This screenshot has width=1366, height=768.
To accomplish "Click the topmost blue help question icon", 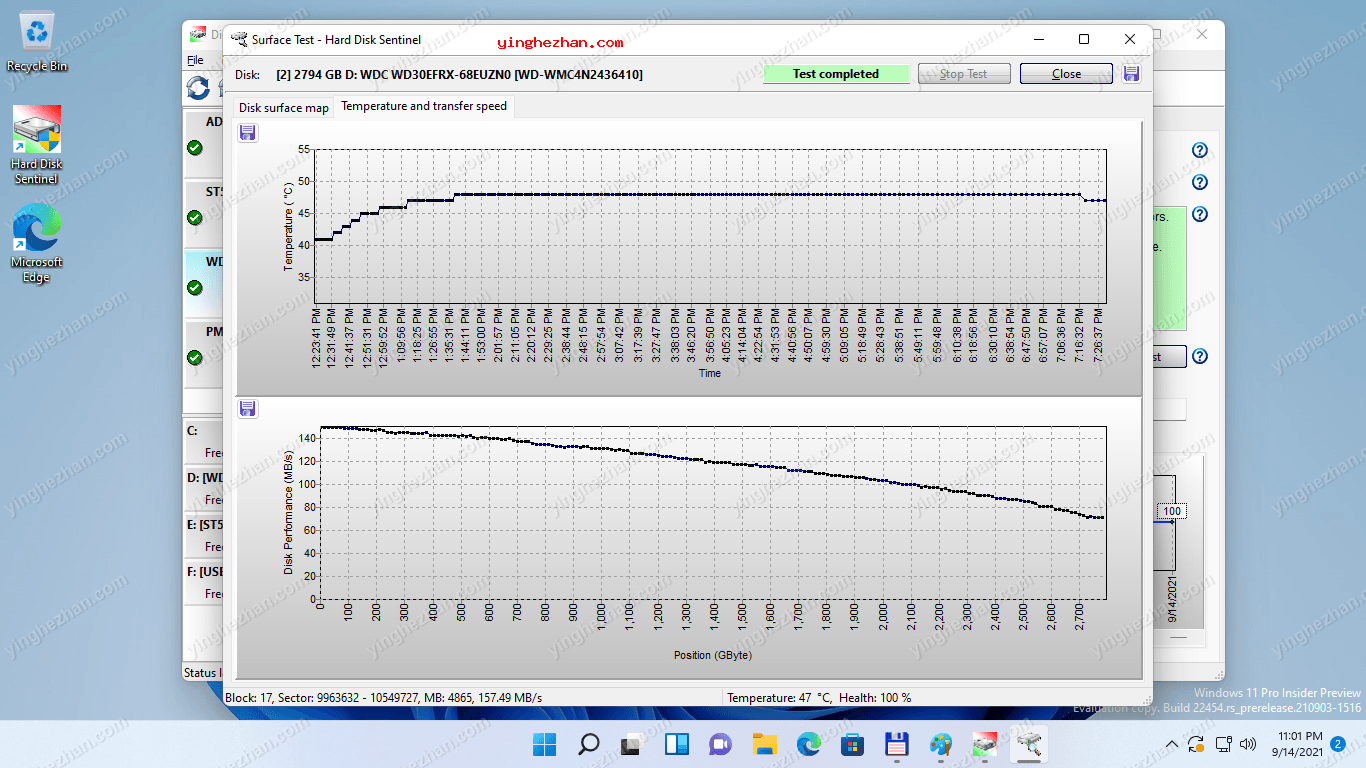I will 1200,151.
